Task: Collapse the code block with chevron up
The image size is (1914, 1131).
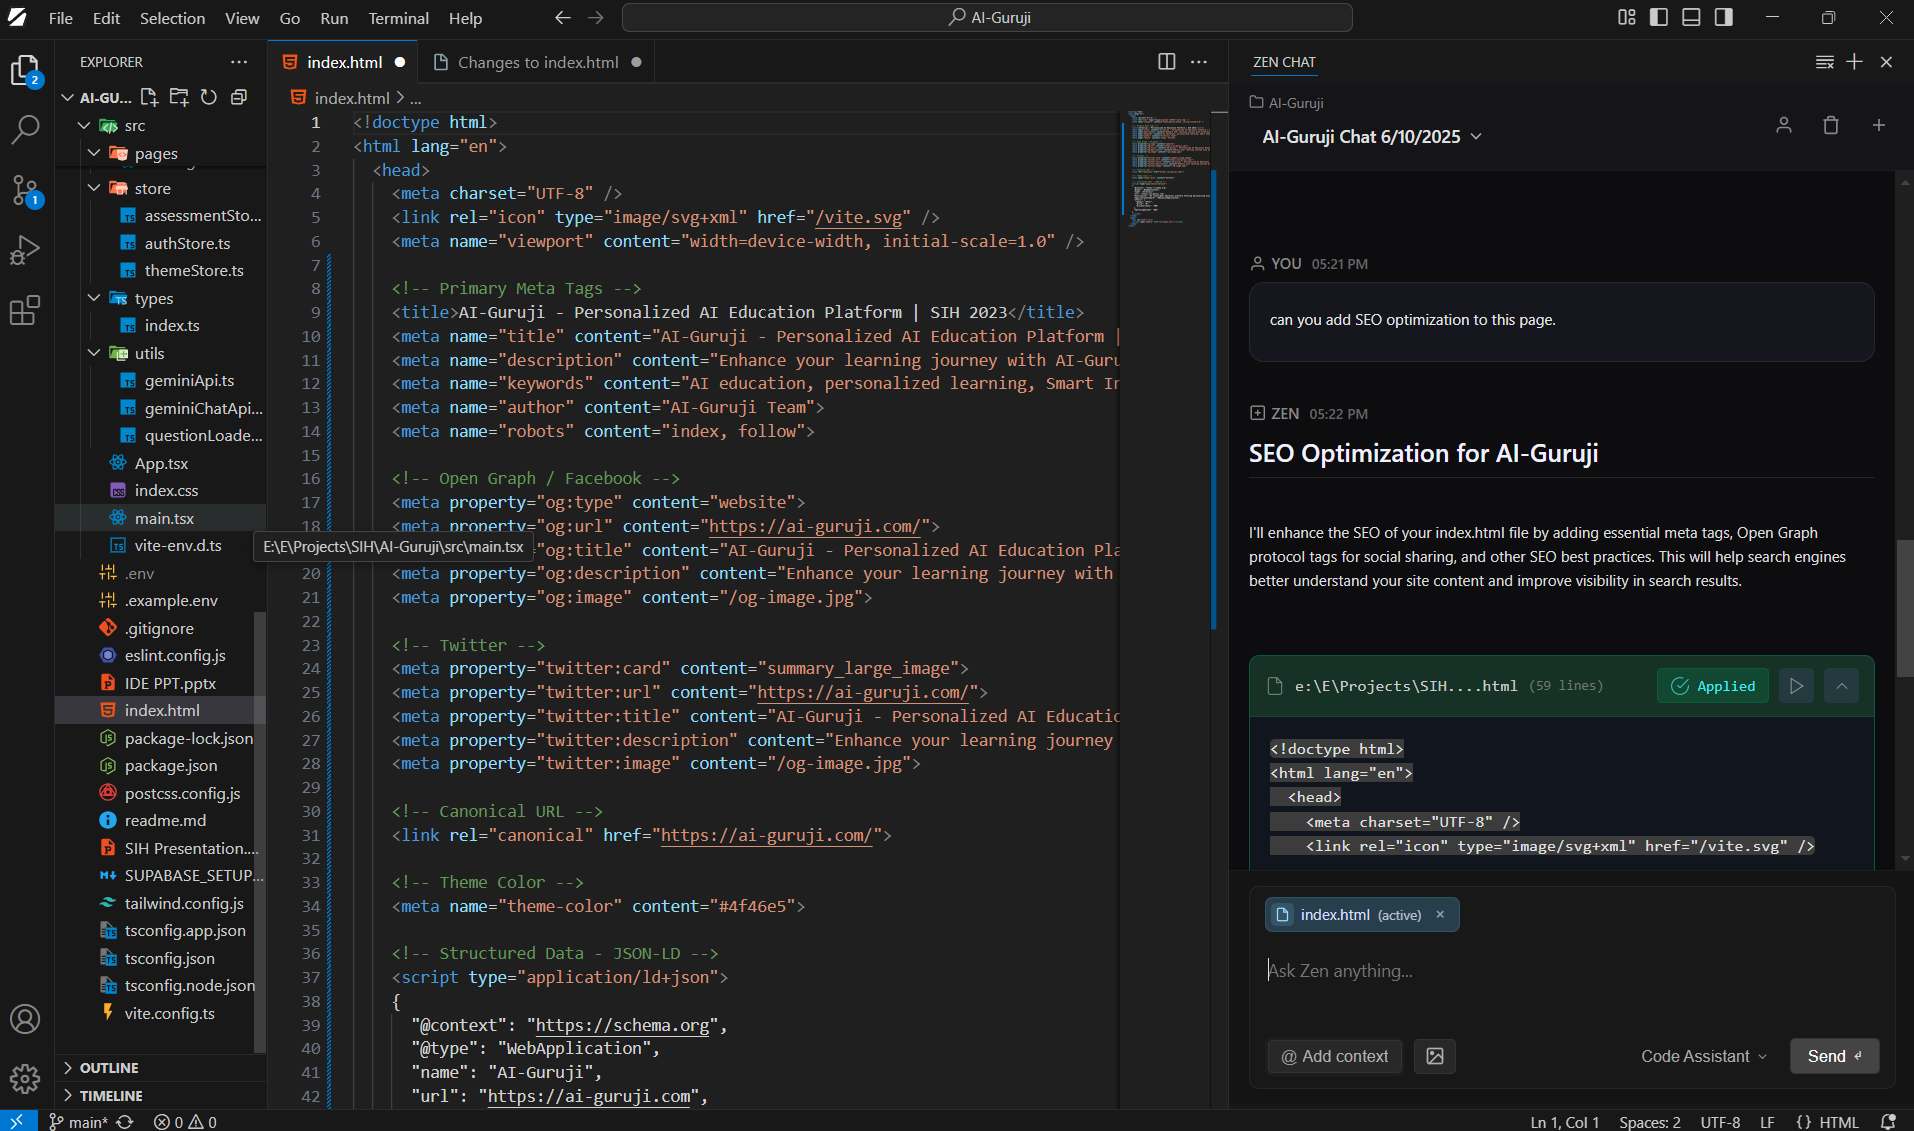Action: click(x=1842, y=686)
